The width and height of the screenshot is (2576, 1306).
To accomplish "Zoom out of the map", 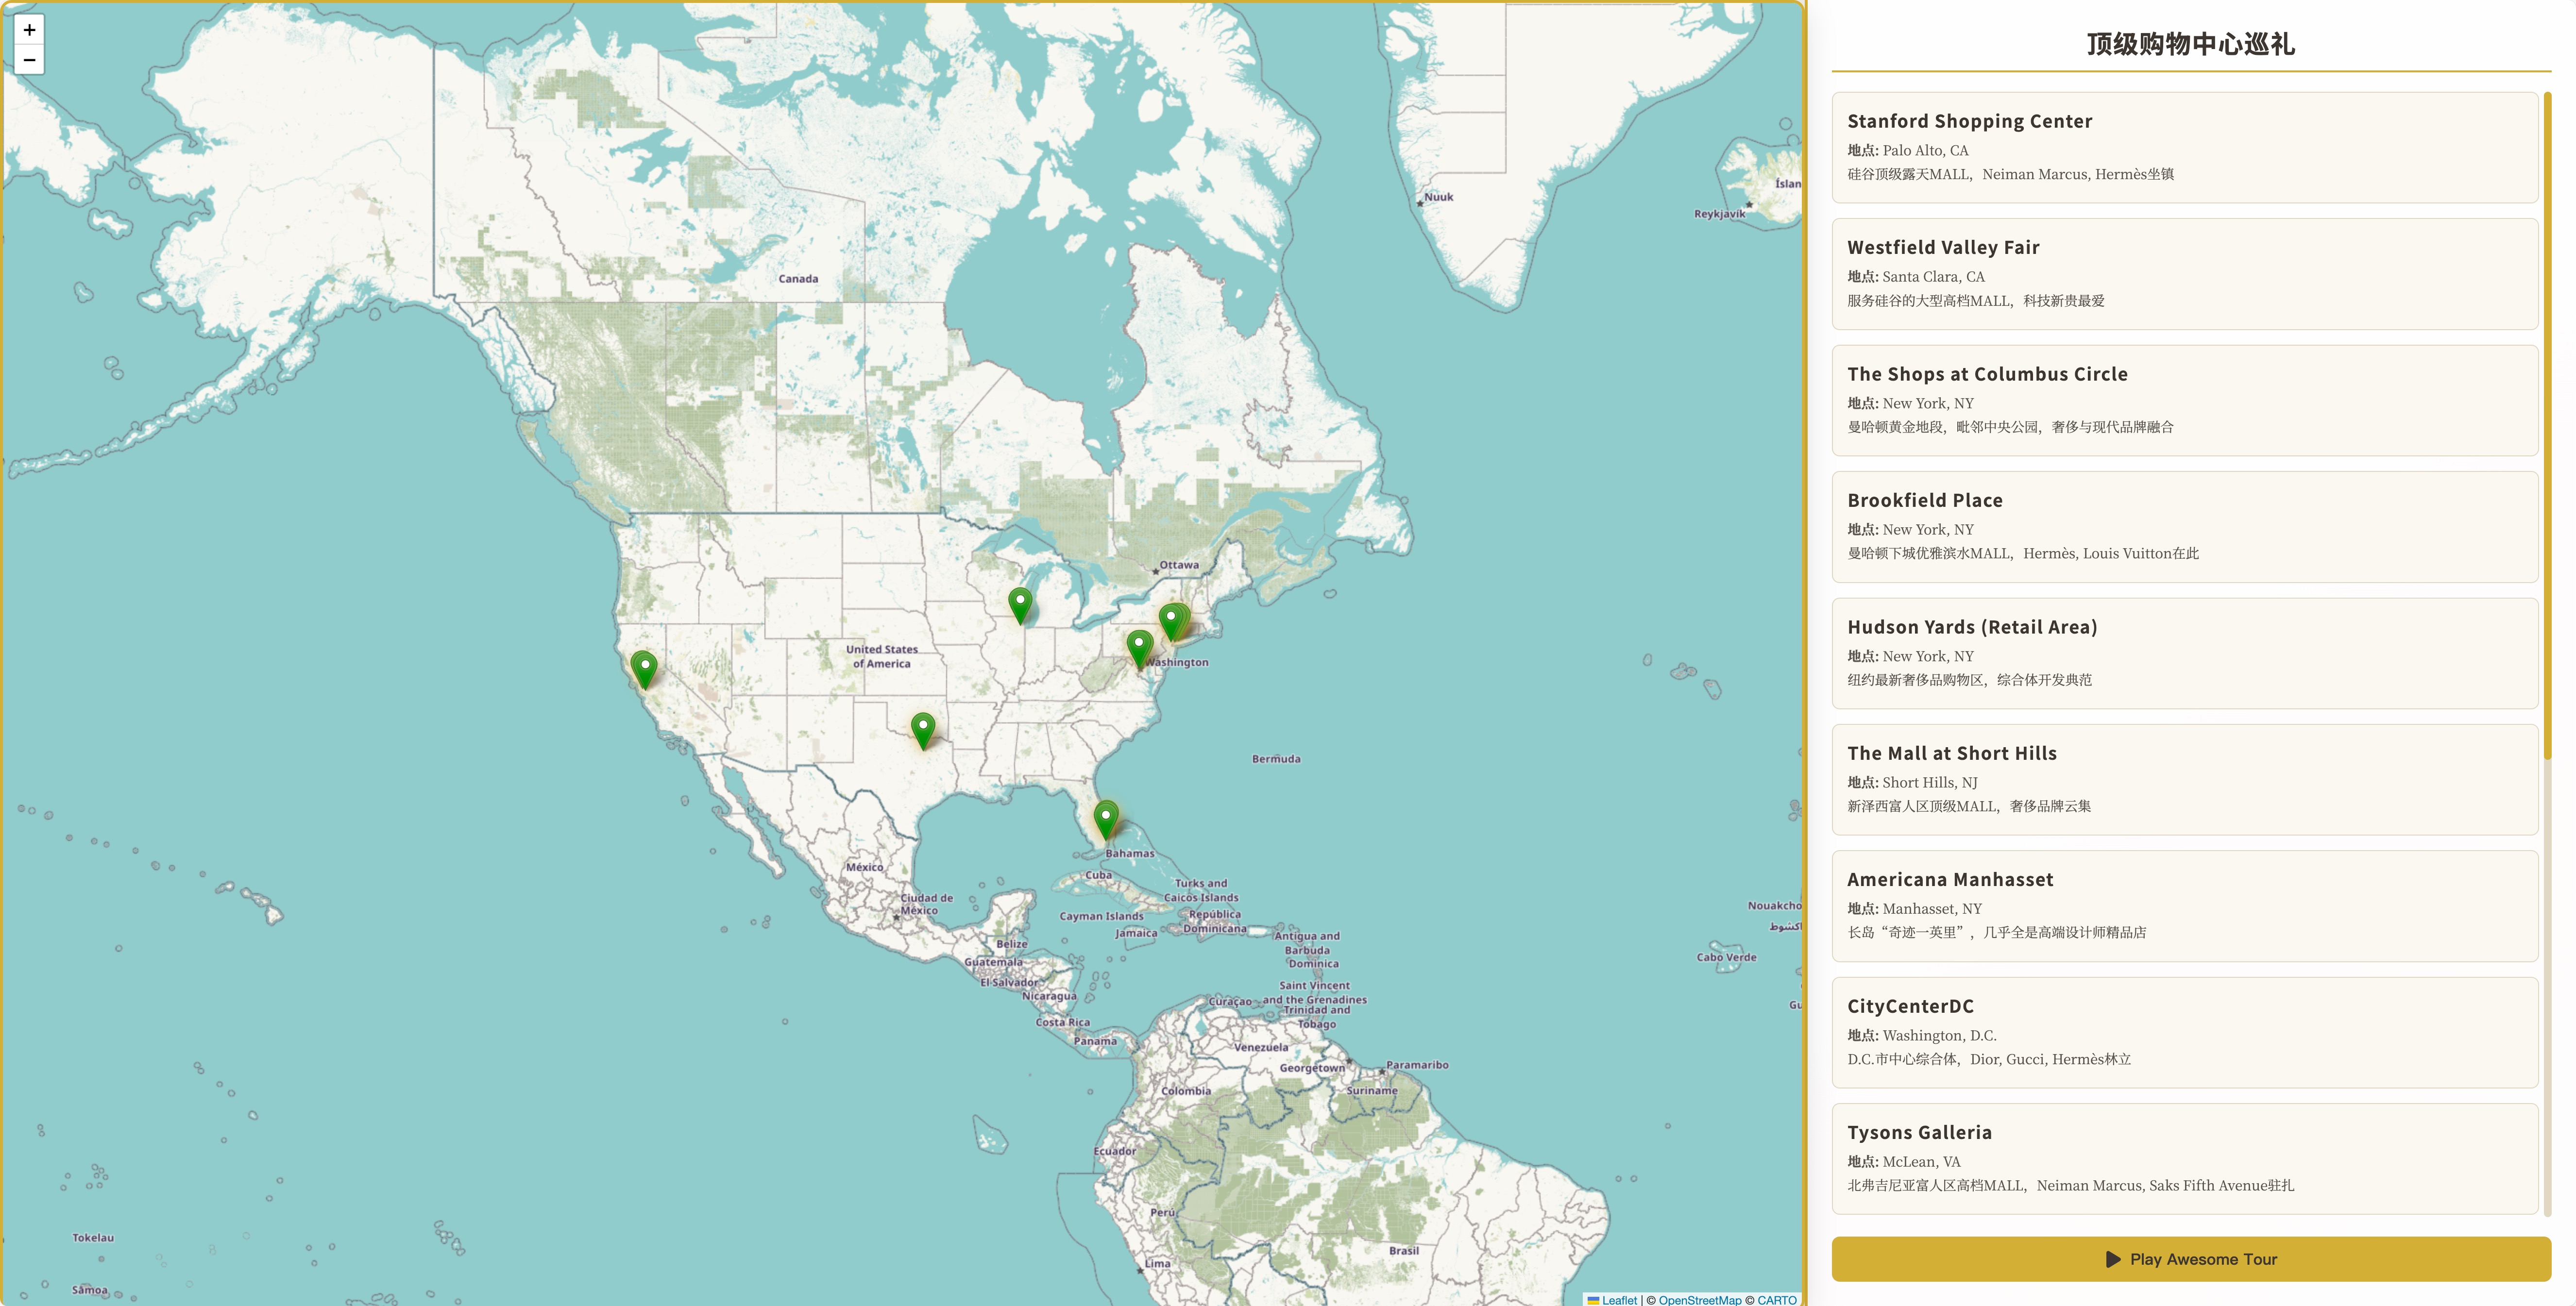I will tap(29, 60).
